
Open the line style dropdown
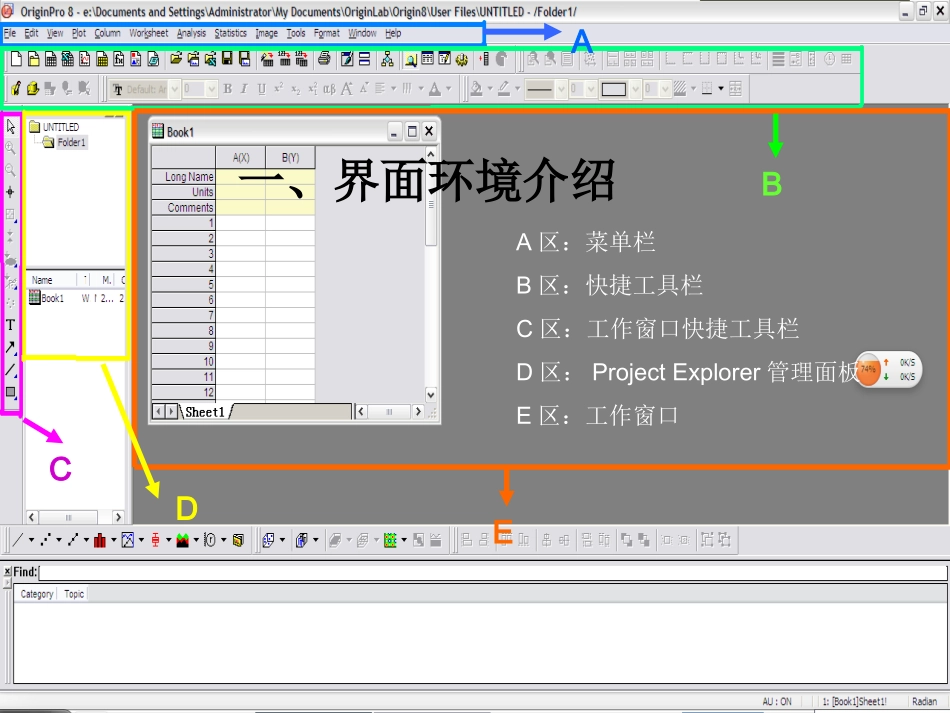pos(561,89)
